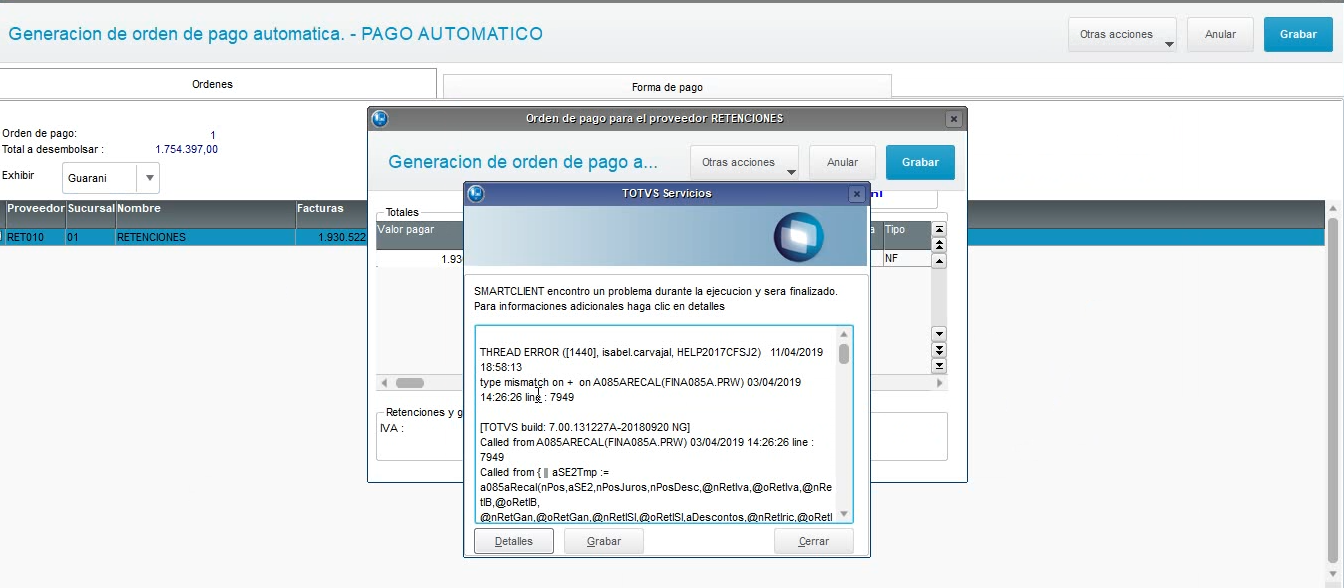The image size is (1344, 588).
Task: Page down in the Totales grid
Action: [x=939, y=350]
